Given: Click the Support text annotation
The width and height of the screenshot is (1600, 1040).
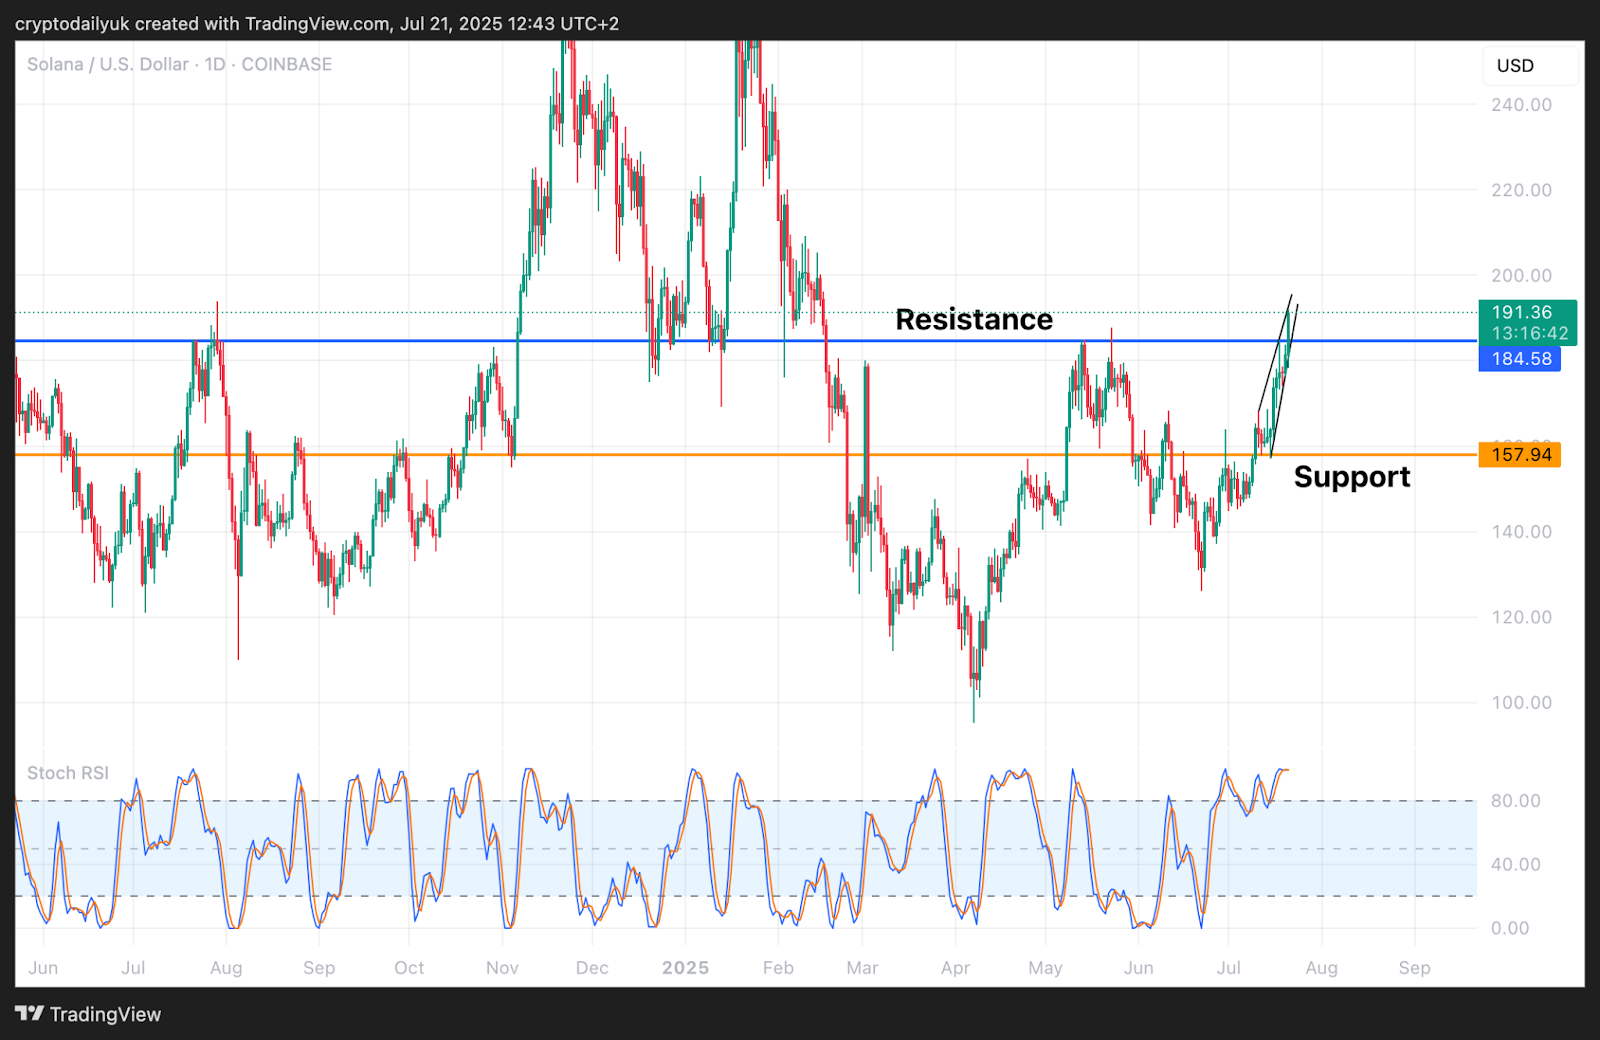Looking at the screenshot, I should point(1351,477).
